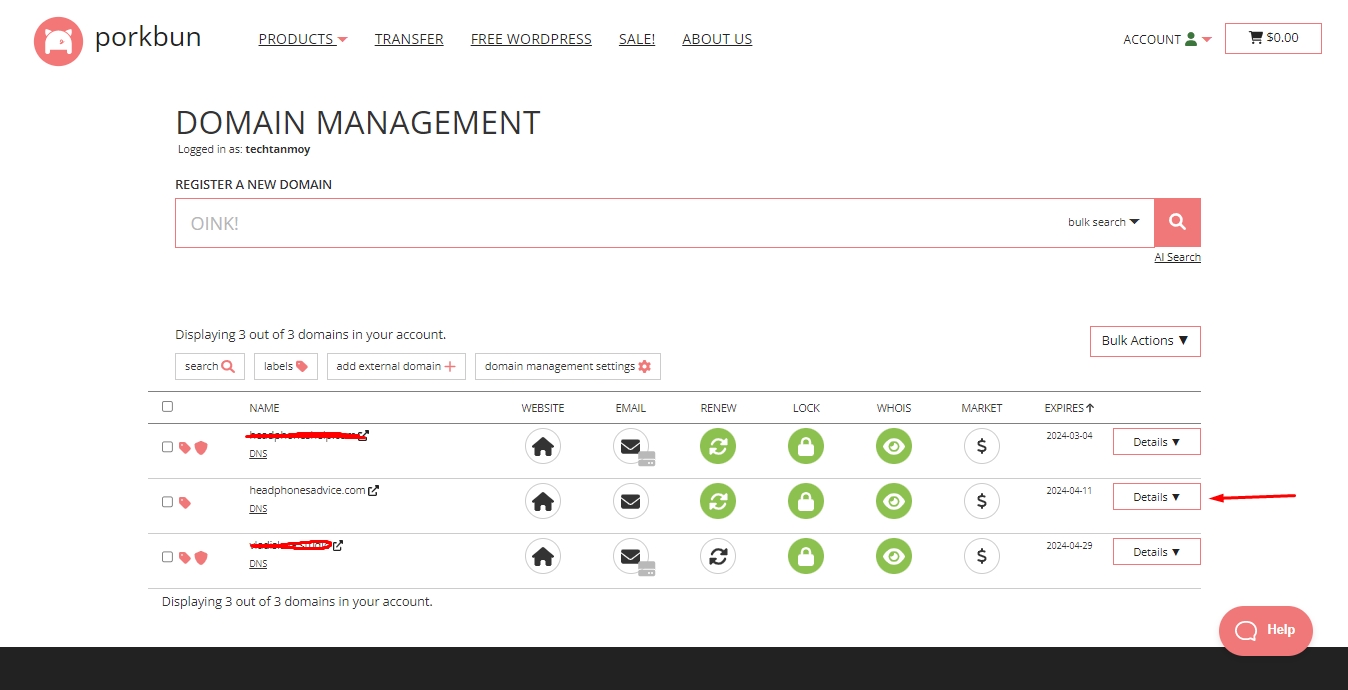Tick the checkbox for headphonesadvice.com row
Image resolution: width=1348 pixels, height=690 pixels.
167,502
